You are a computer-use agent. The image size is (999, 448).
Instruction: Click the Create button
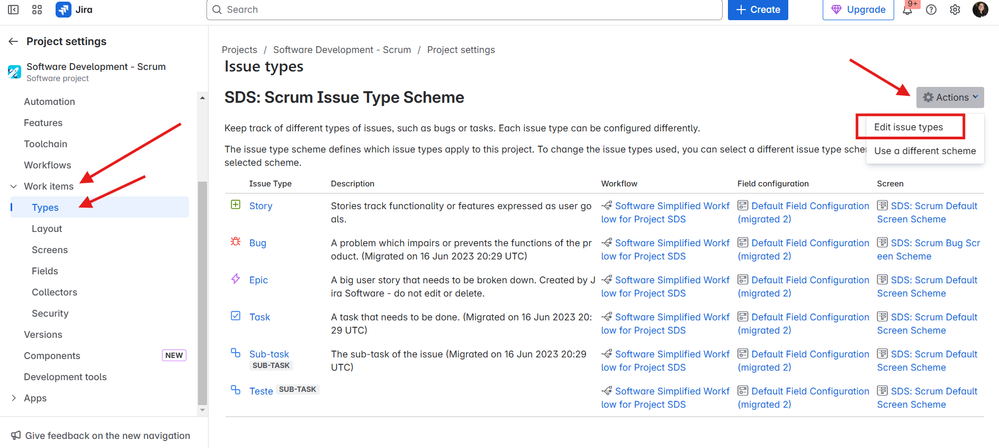tap(758, 10)
